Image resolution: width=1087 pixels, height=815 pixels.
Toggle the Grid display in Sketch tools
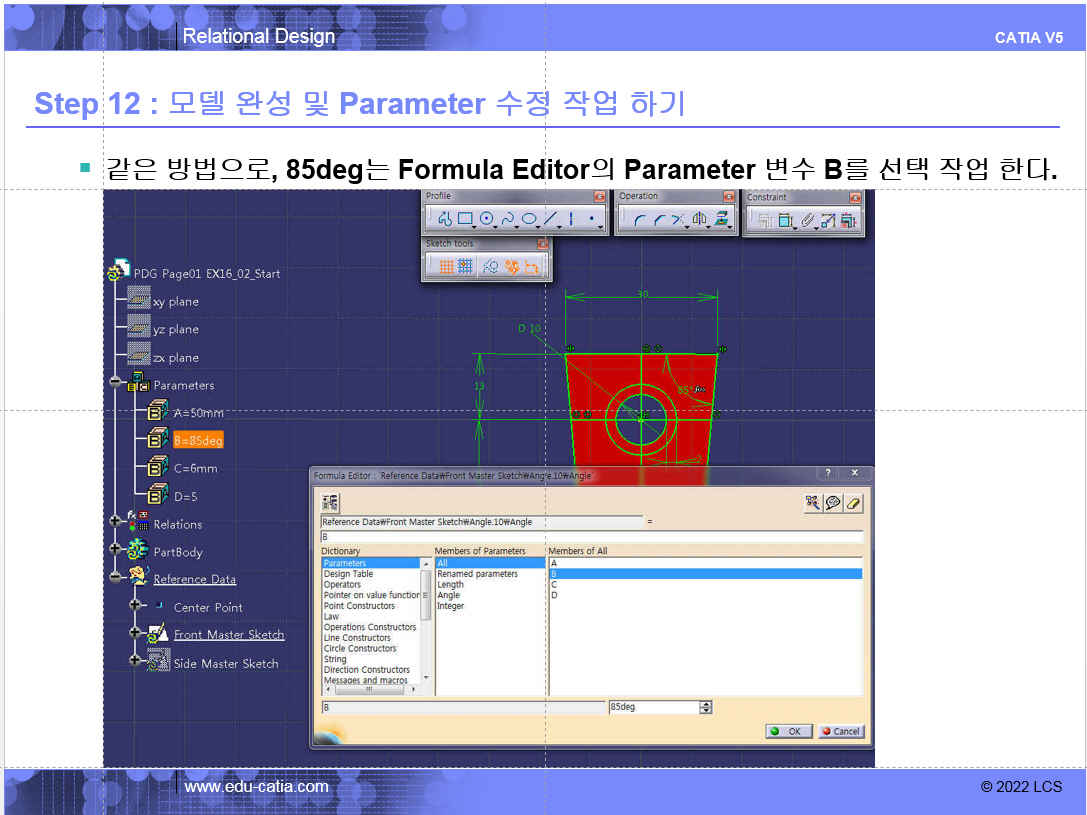click(x=445, y=266)
